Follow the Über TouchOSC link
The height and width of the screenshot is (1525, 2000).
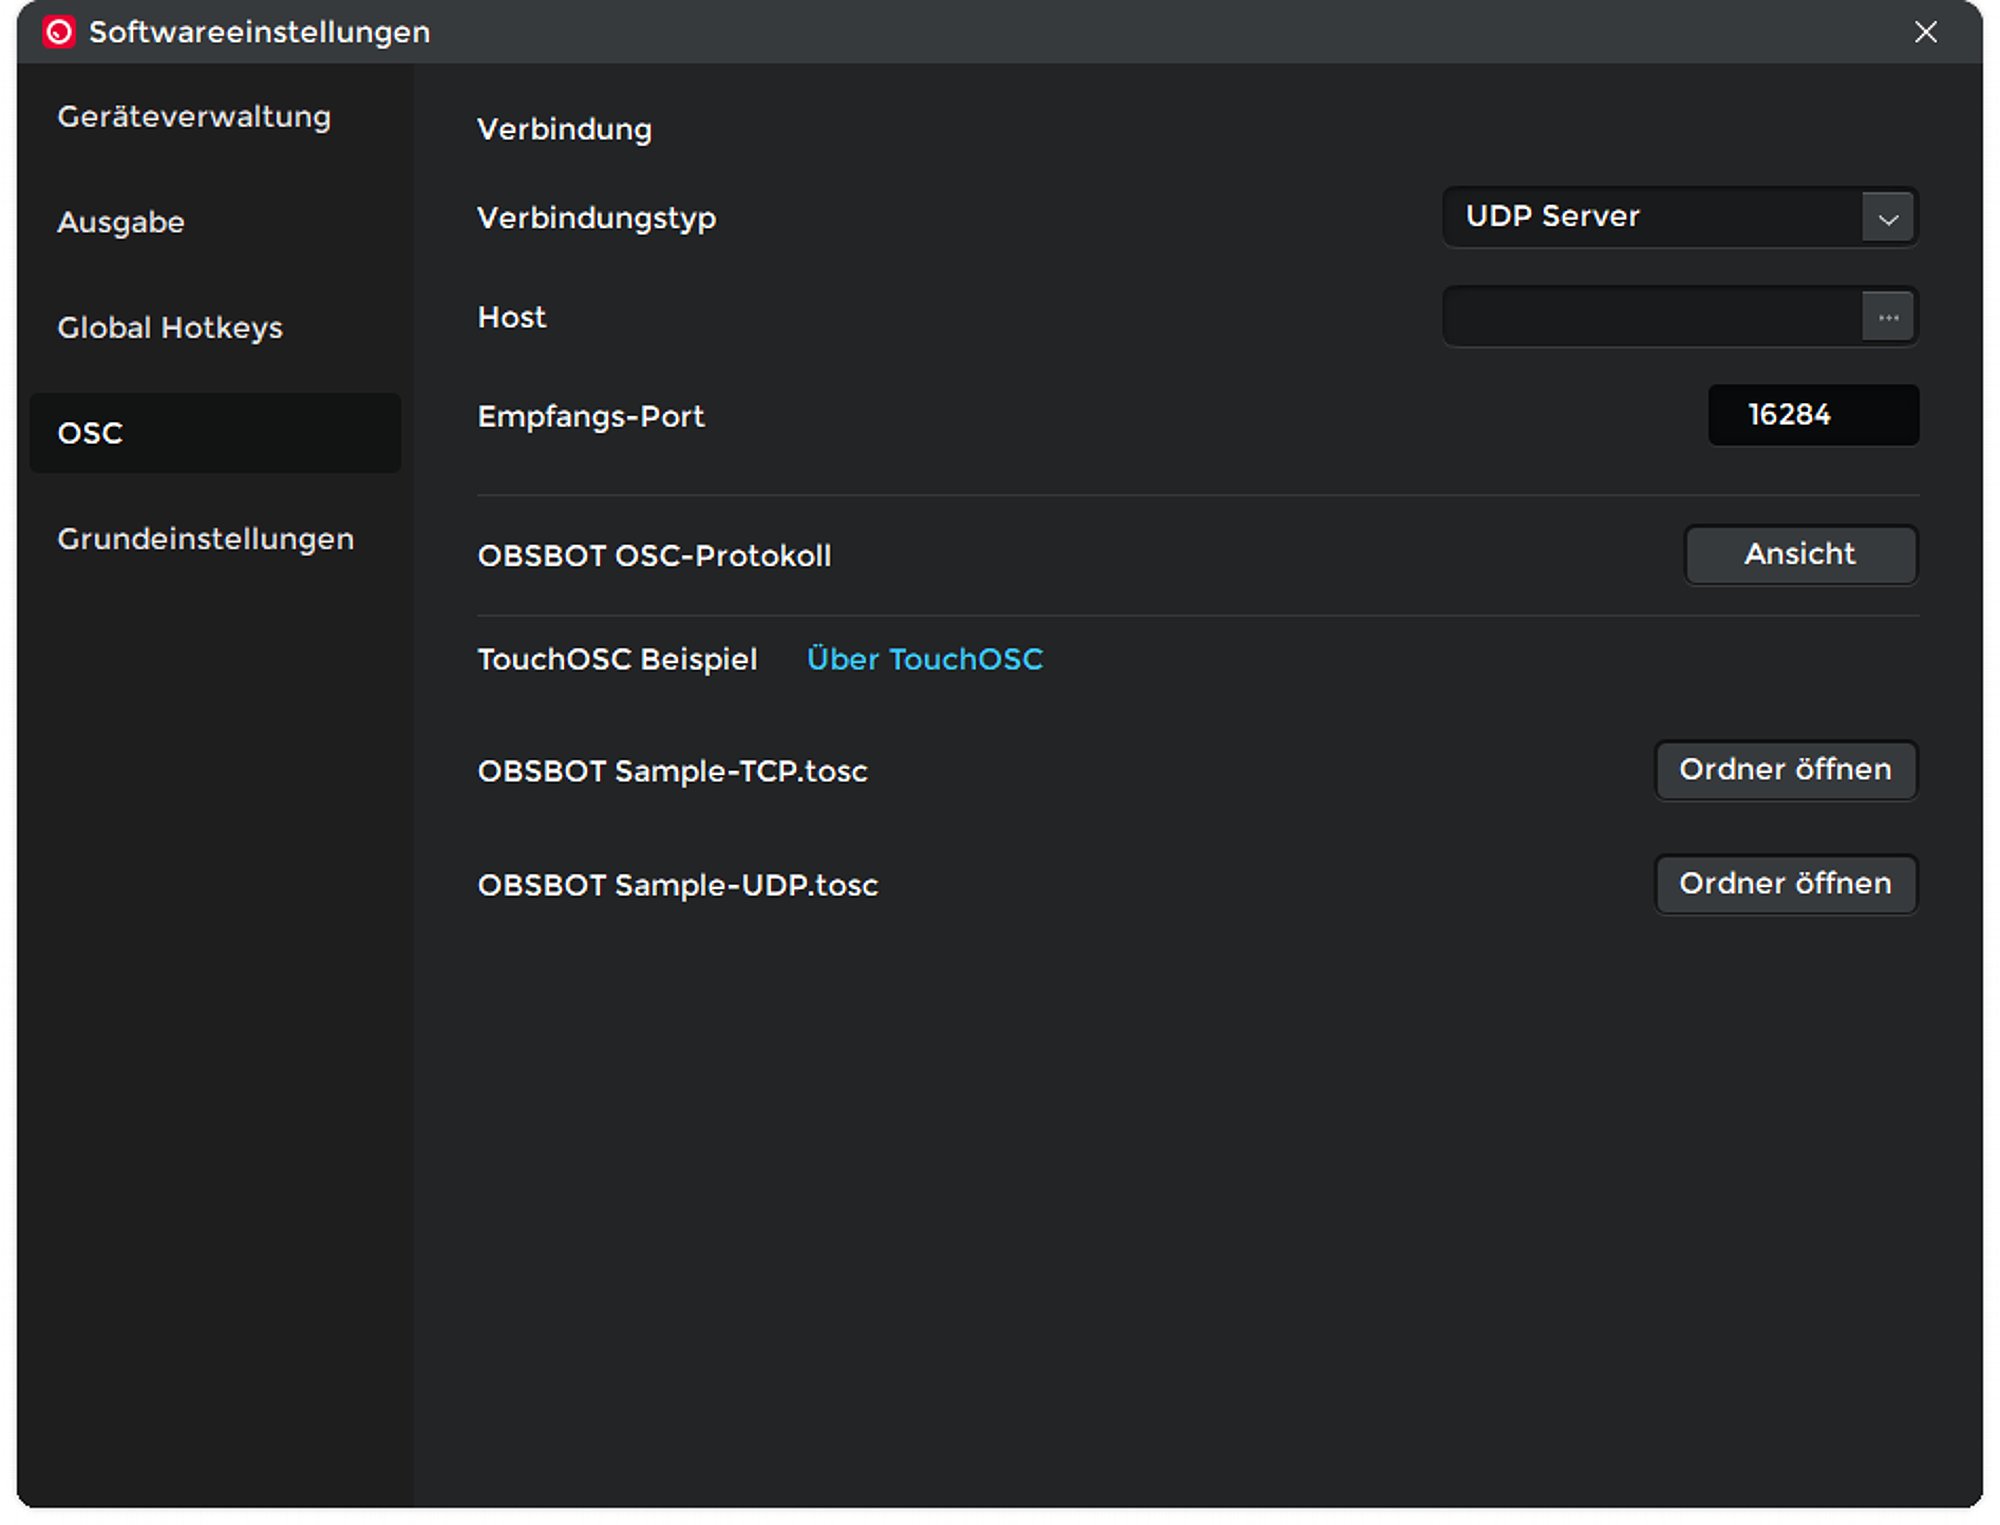point(924,659)
